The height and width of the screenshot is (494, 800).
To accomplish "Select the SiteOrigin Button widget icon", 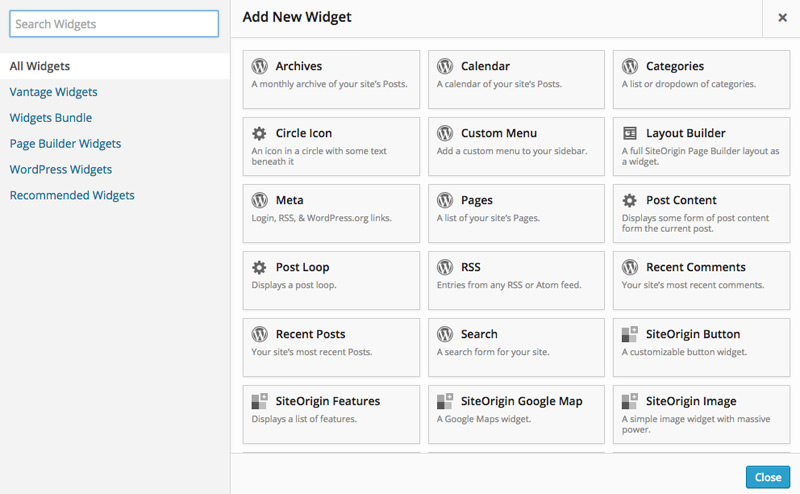I will (630, 334).
